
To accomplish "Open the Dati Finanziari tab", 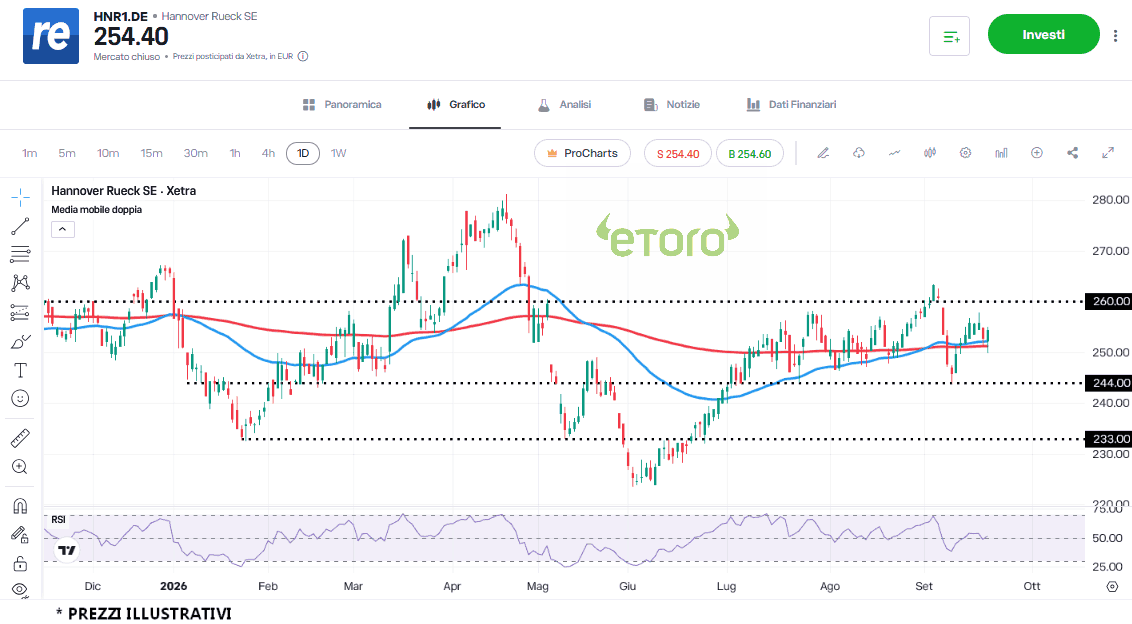I will click(x=791, y=105).
